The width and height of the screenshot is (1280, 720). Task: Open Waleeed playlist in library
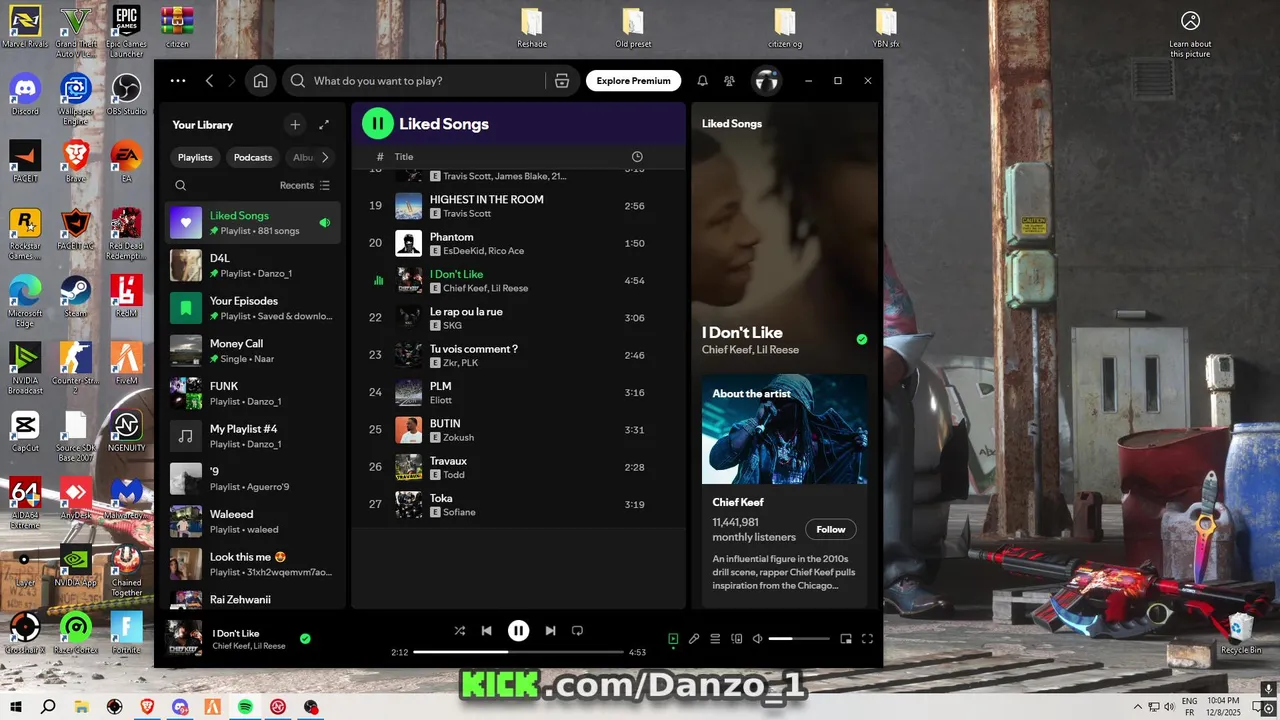[x=253, y=521]
